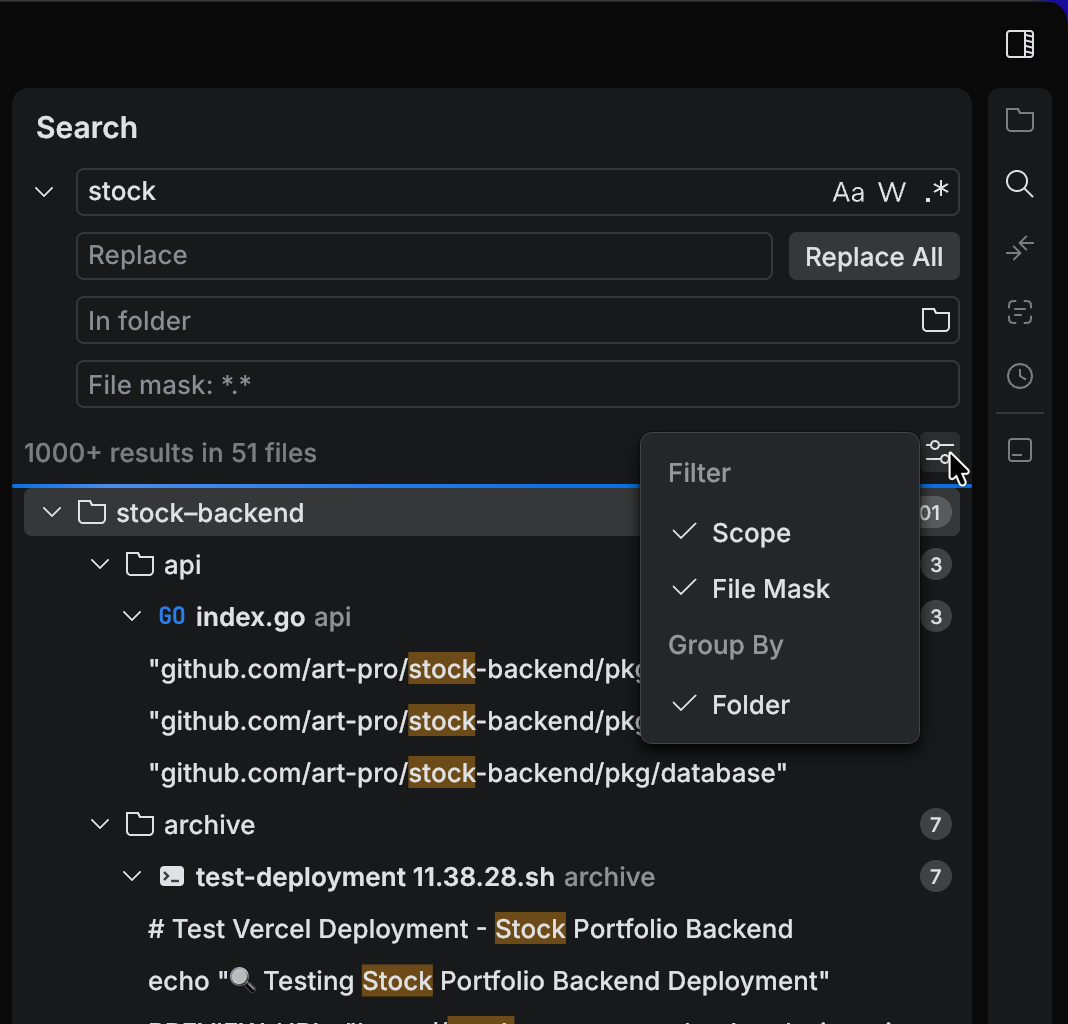Open the scan/terminal panel icon below the merge icon
Image resolution: width=1068 pixels, height=1024 pixels.
(1019, 312)
